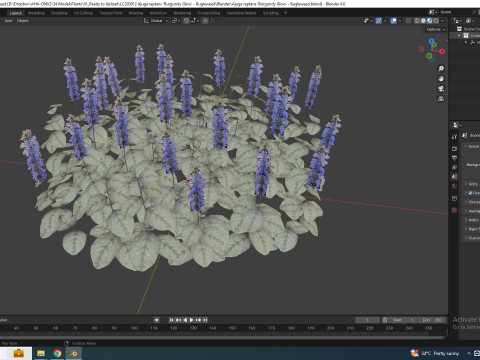
Task: Toggle show gizmos button
Action: [x=379, y=21]
